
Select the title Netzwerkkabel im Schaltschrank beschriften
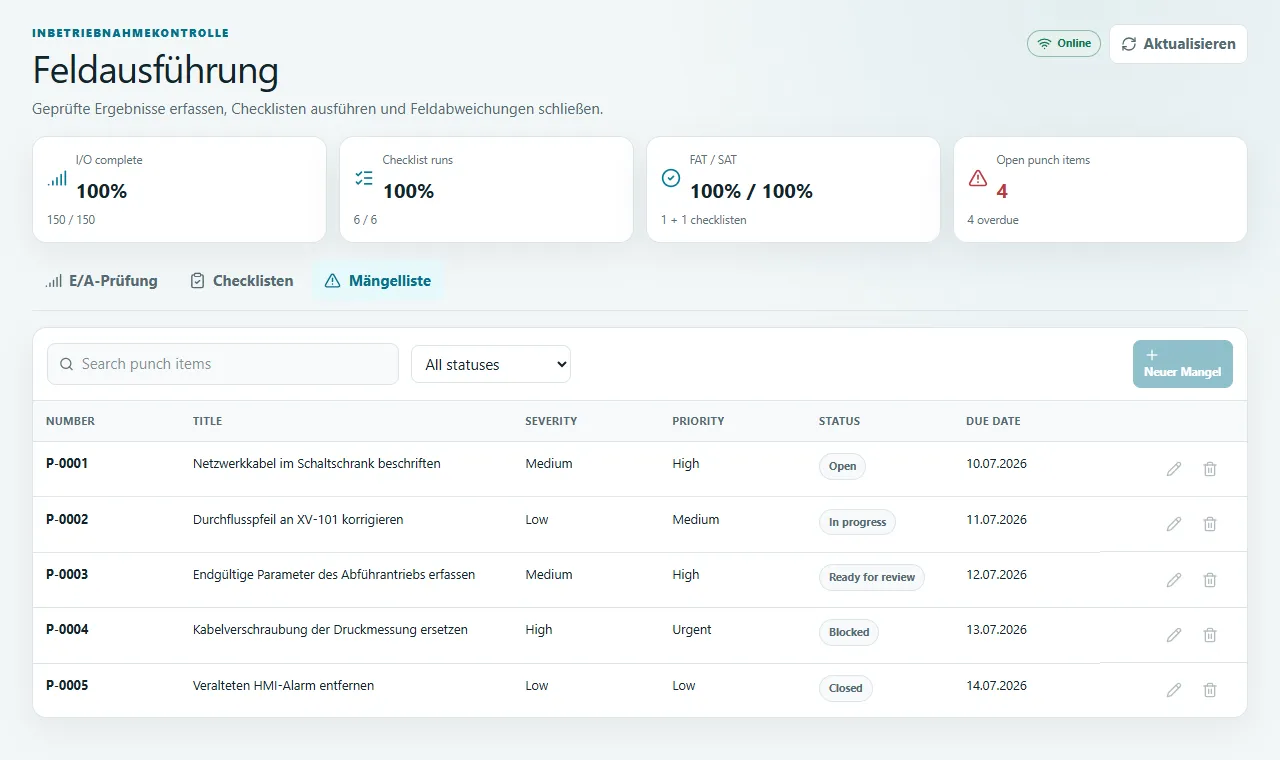pyautogui.click(x=316, y=464)
